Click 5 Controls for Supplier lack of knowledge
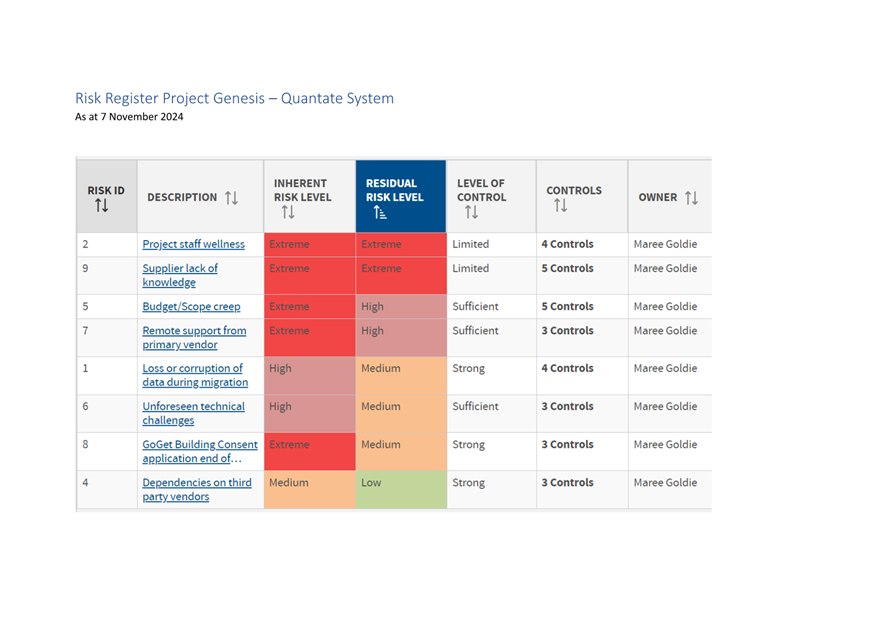 567,268
